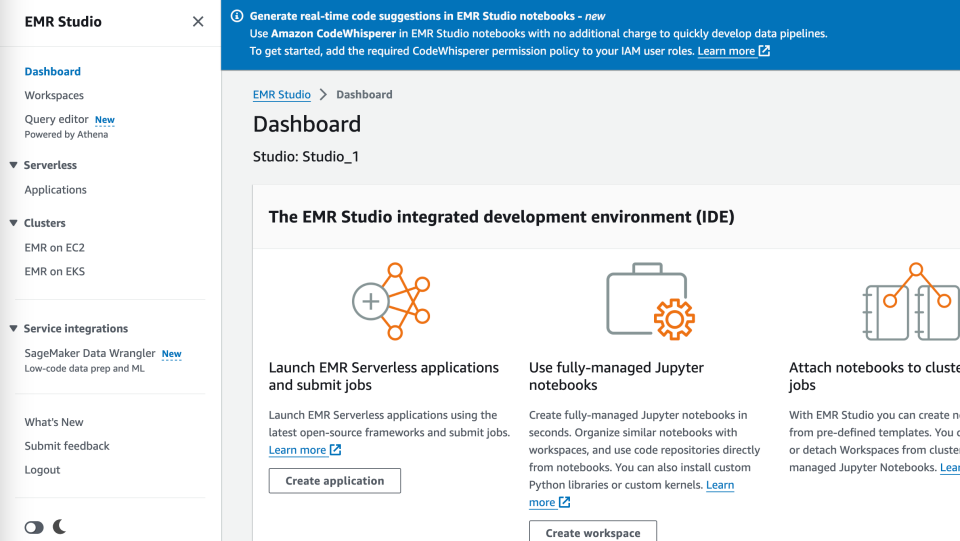Open Query editor powered by Athena
960x541 pixels.
[56, 119]
